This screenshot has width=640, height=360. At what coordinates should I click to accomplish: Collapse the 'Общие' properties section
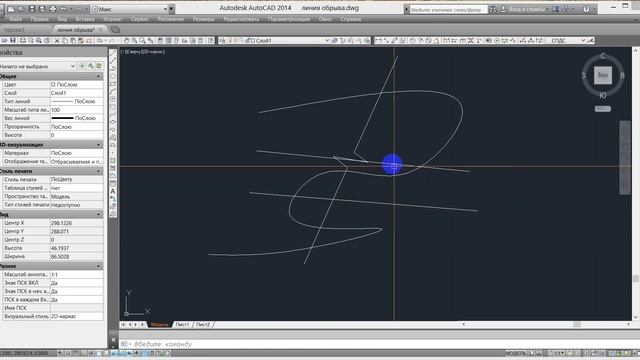pos(98,76)
